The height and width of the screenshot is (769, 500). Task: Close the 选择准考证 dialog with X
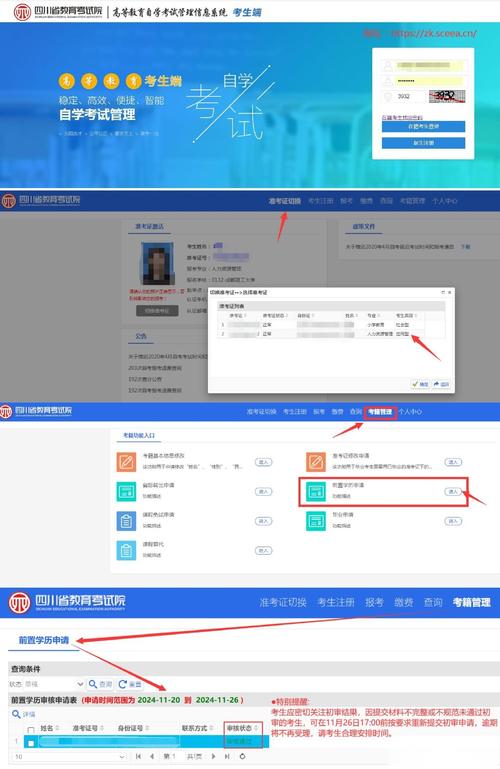[x=450, y=292]
